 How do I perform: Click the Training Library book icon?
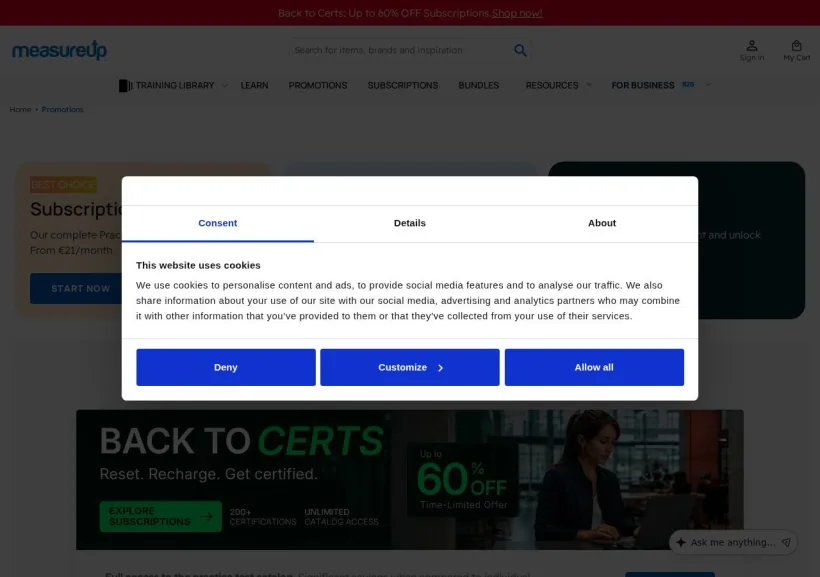pyautogui.click(x=126, y=85)
